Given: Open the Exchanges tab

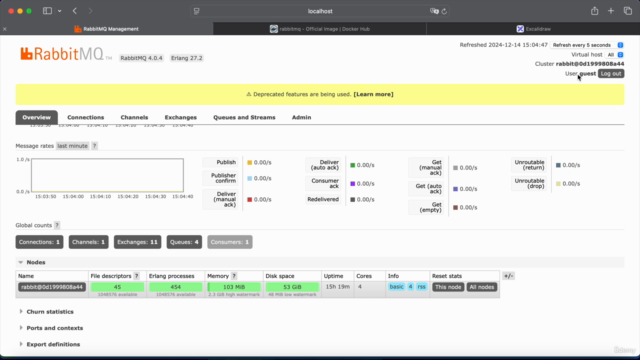Looking at the screenshot, I should (181, 117).
